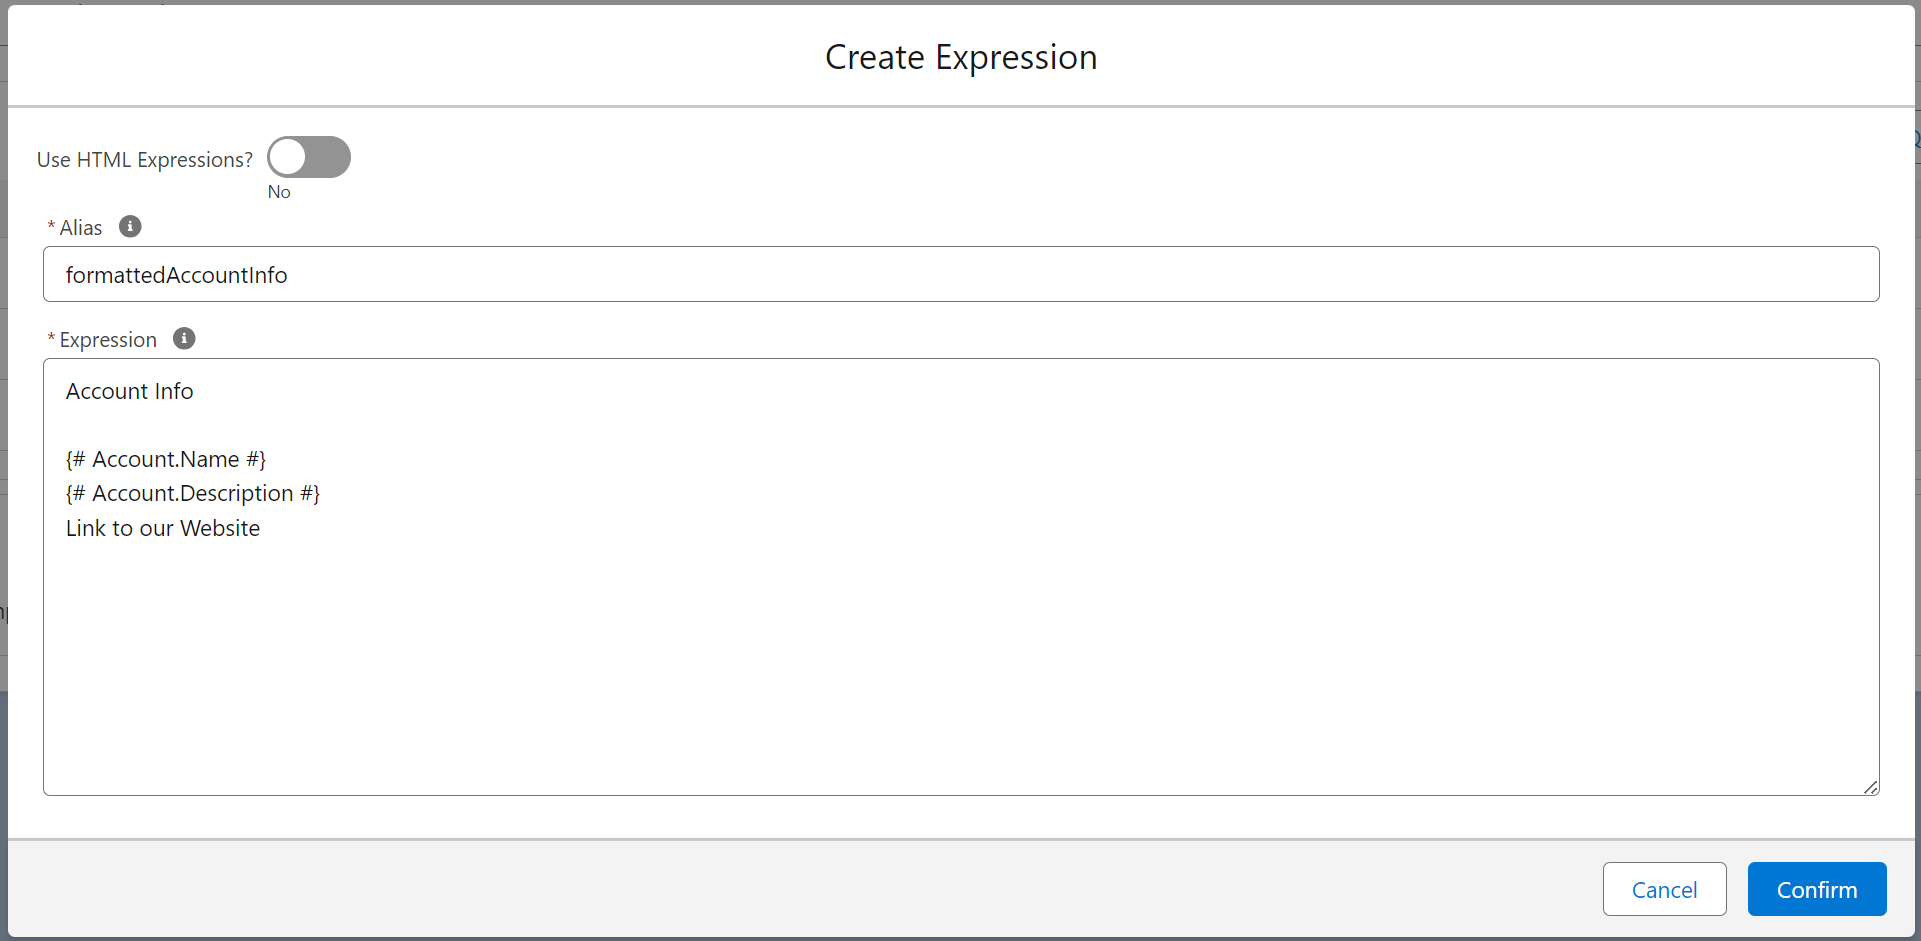The height and width of the screenshot is (941, 1921).
Task: Click the empty gray footer left of Cancel
Action: [800, 889]
